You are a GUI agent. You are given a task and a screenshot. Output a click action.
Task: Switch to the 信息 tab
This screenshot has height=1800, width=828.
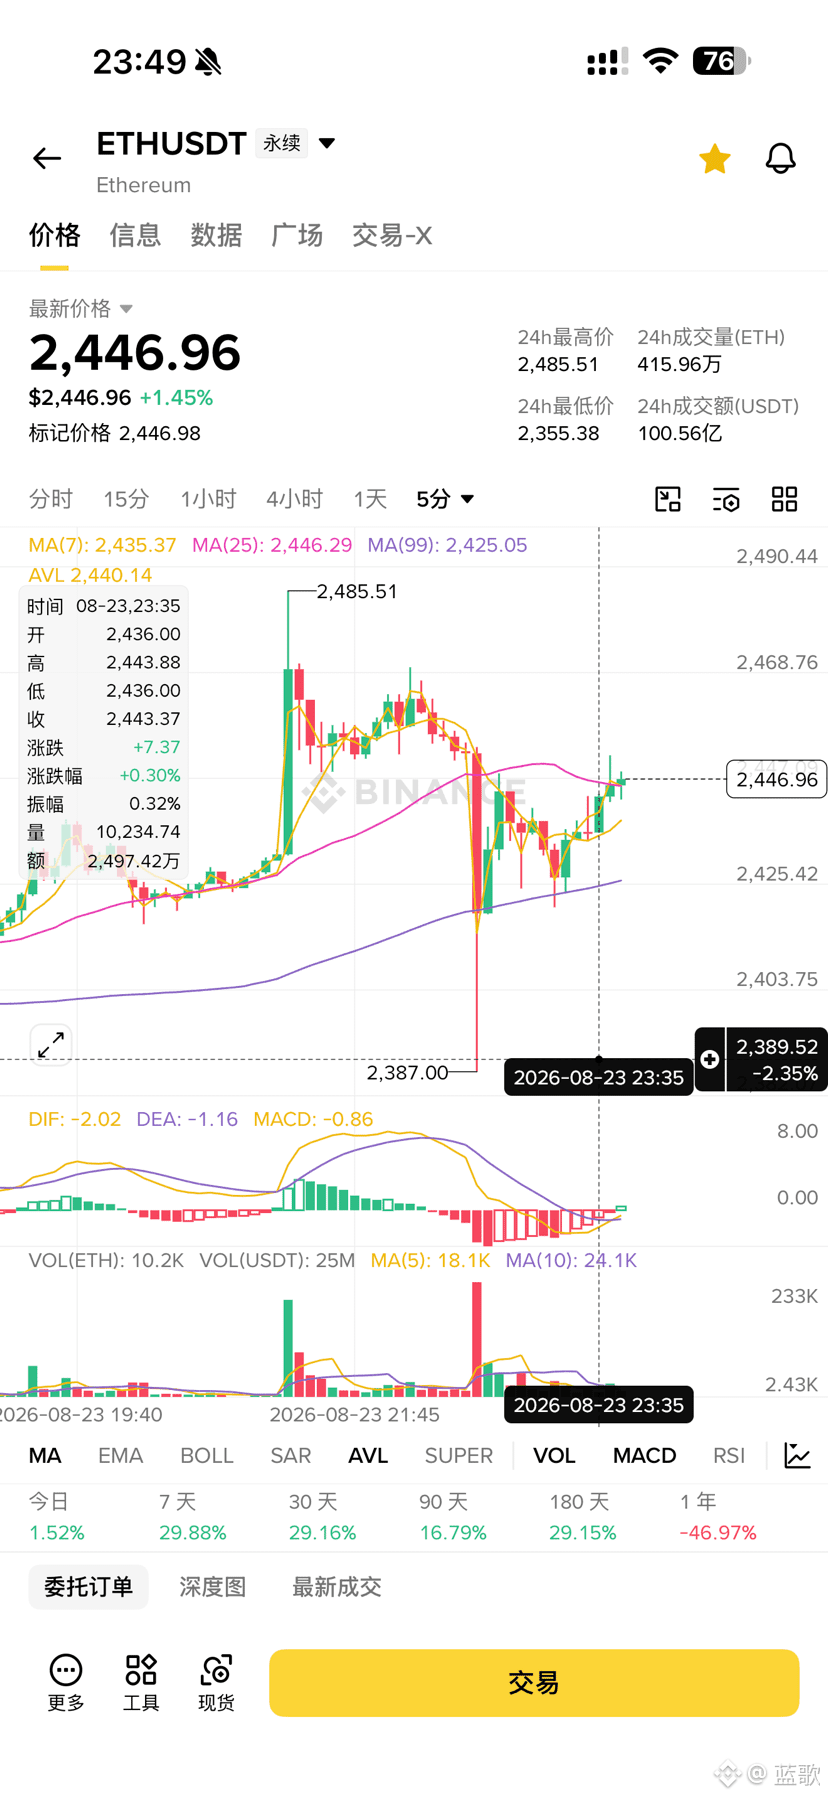(135, 235)
